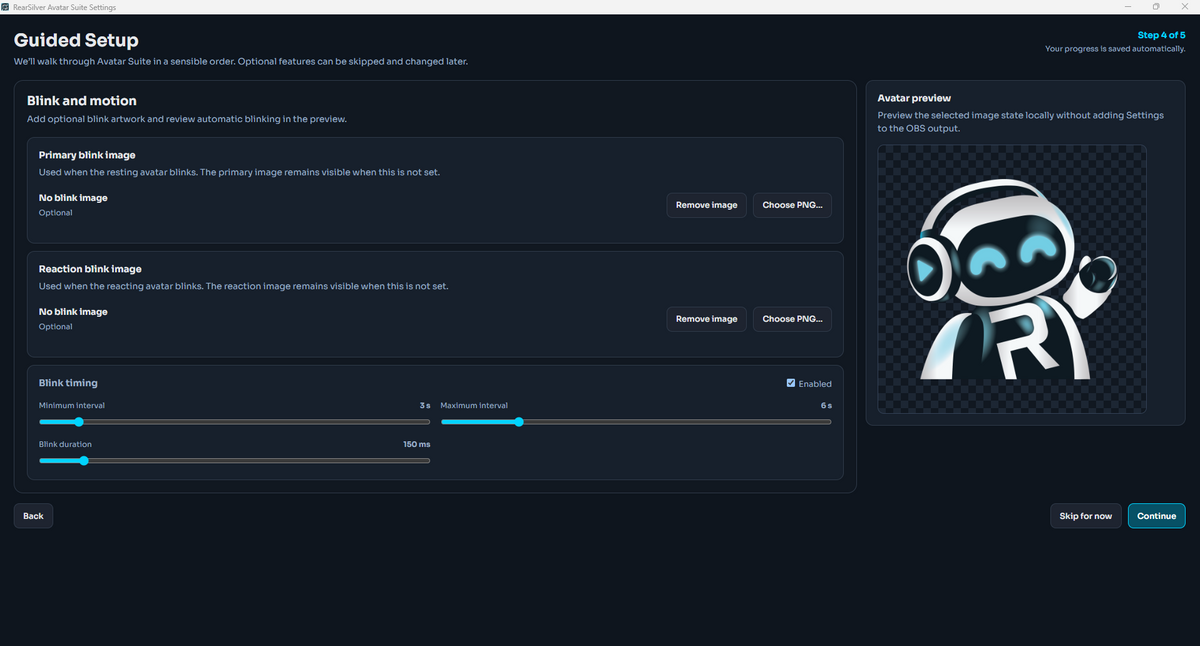
Task: Click the Blink duration slider handle
Action: 84,461
